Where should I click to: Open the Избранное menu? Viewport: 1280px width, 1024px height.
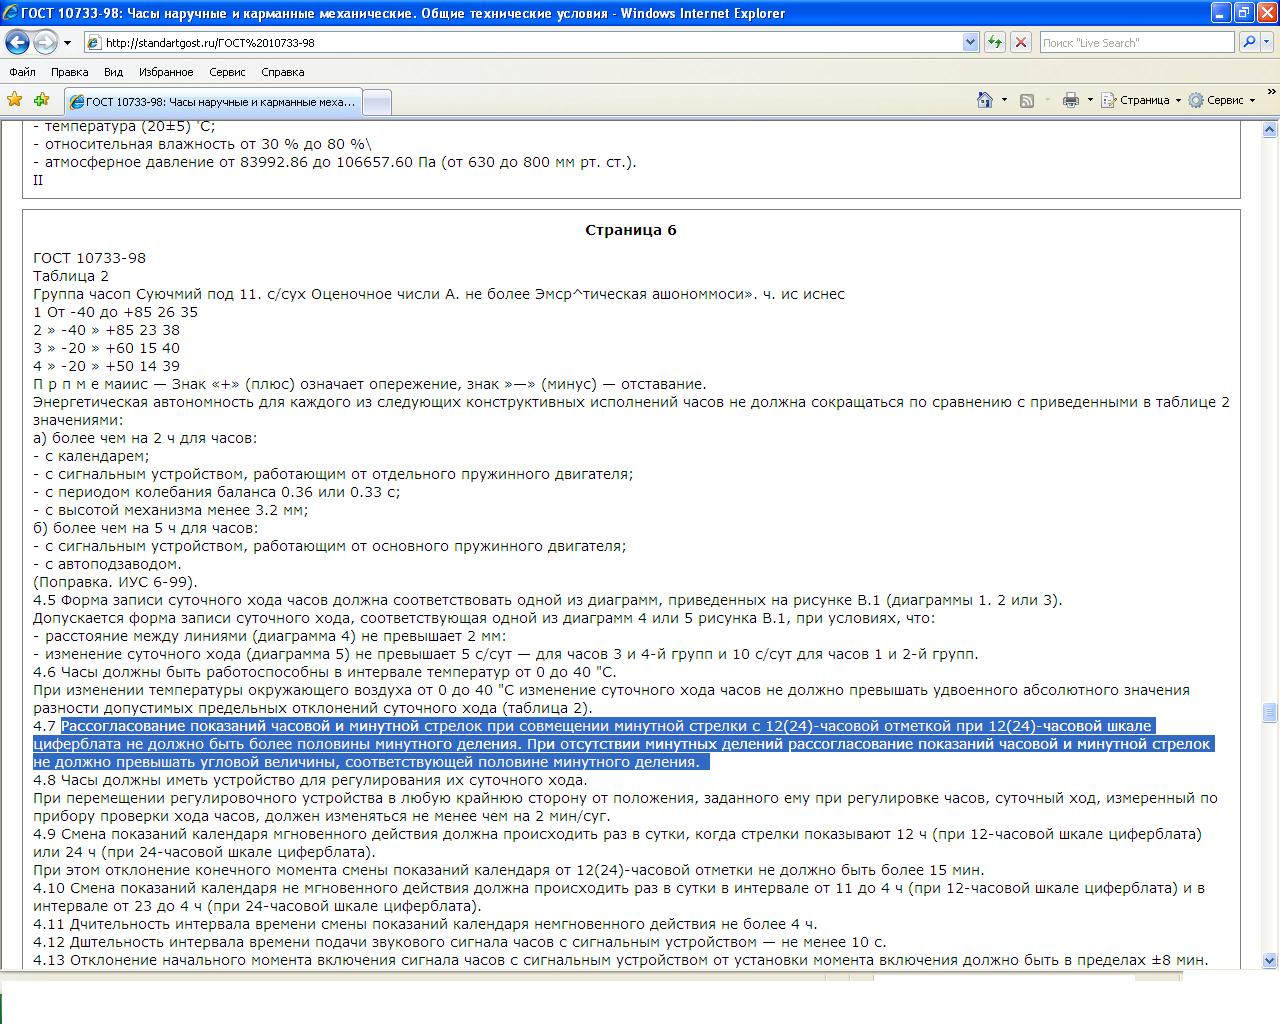(x=166, y=72)
